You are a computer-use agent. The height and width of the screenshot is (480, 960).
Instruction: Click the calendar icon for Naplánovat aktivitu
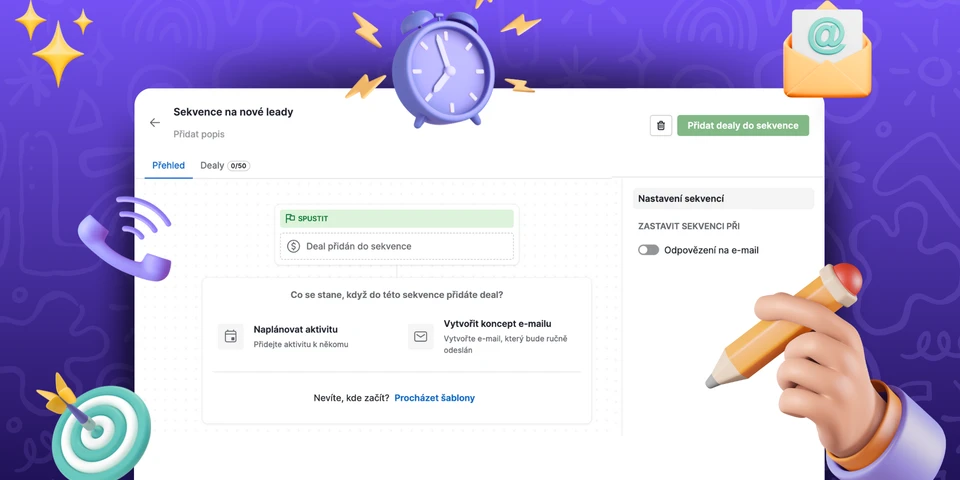231,336
